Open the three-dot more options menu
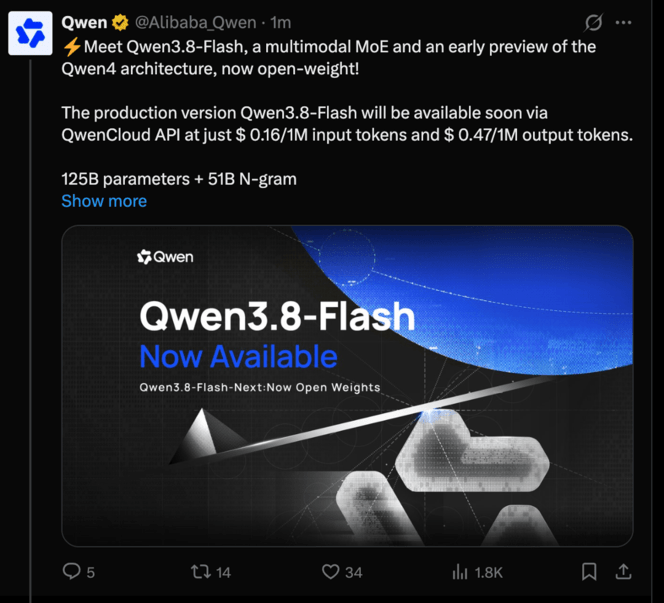Viewport: 664px width, 603px height. (x=623, y=22)
